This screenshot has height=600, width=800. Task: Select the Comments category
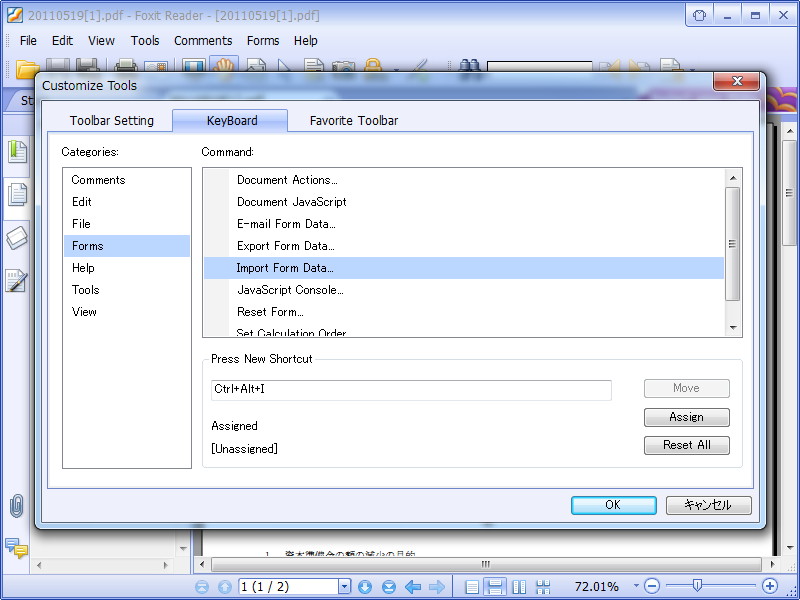tap(127, 180)
